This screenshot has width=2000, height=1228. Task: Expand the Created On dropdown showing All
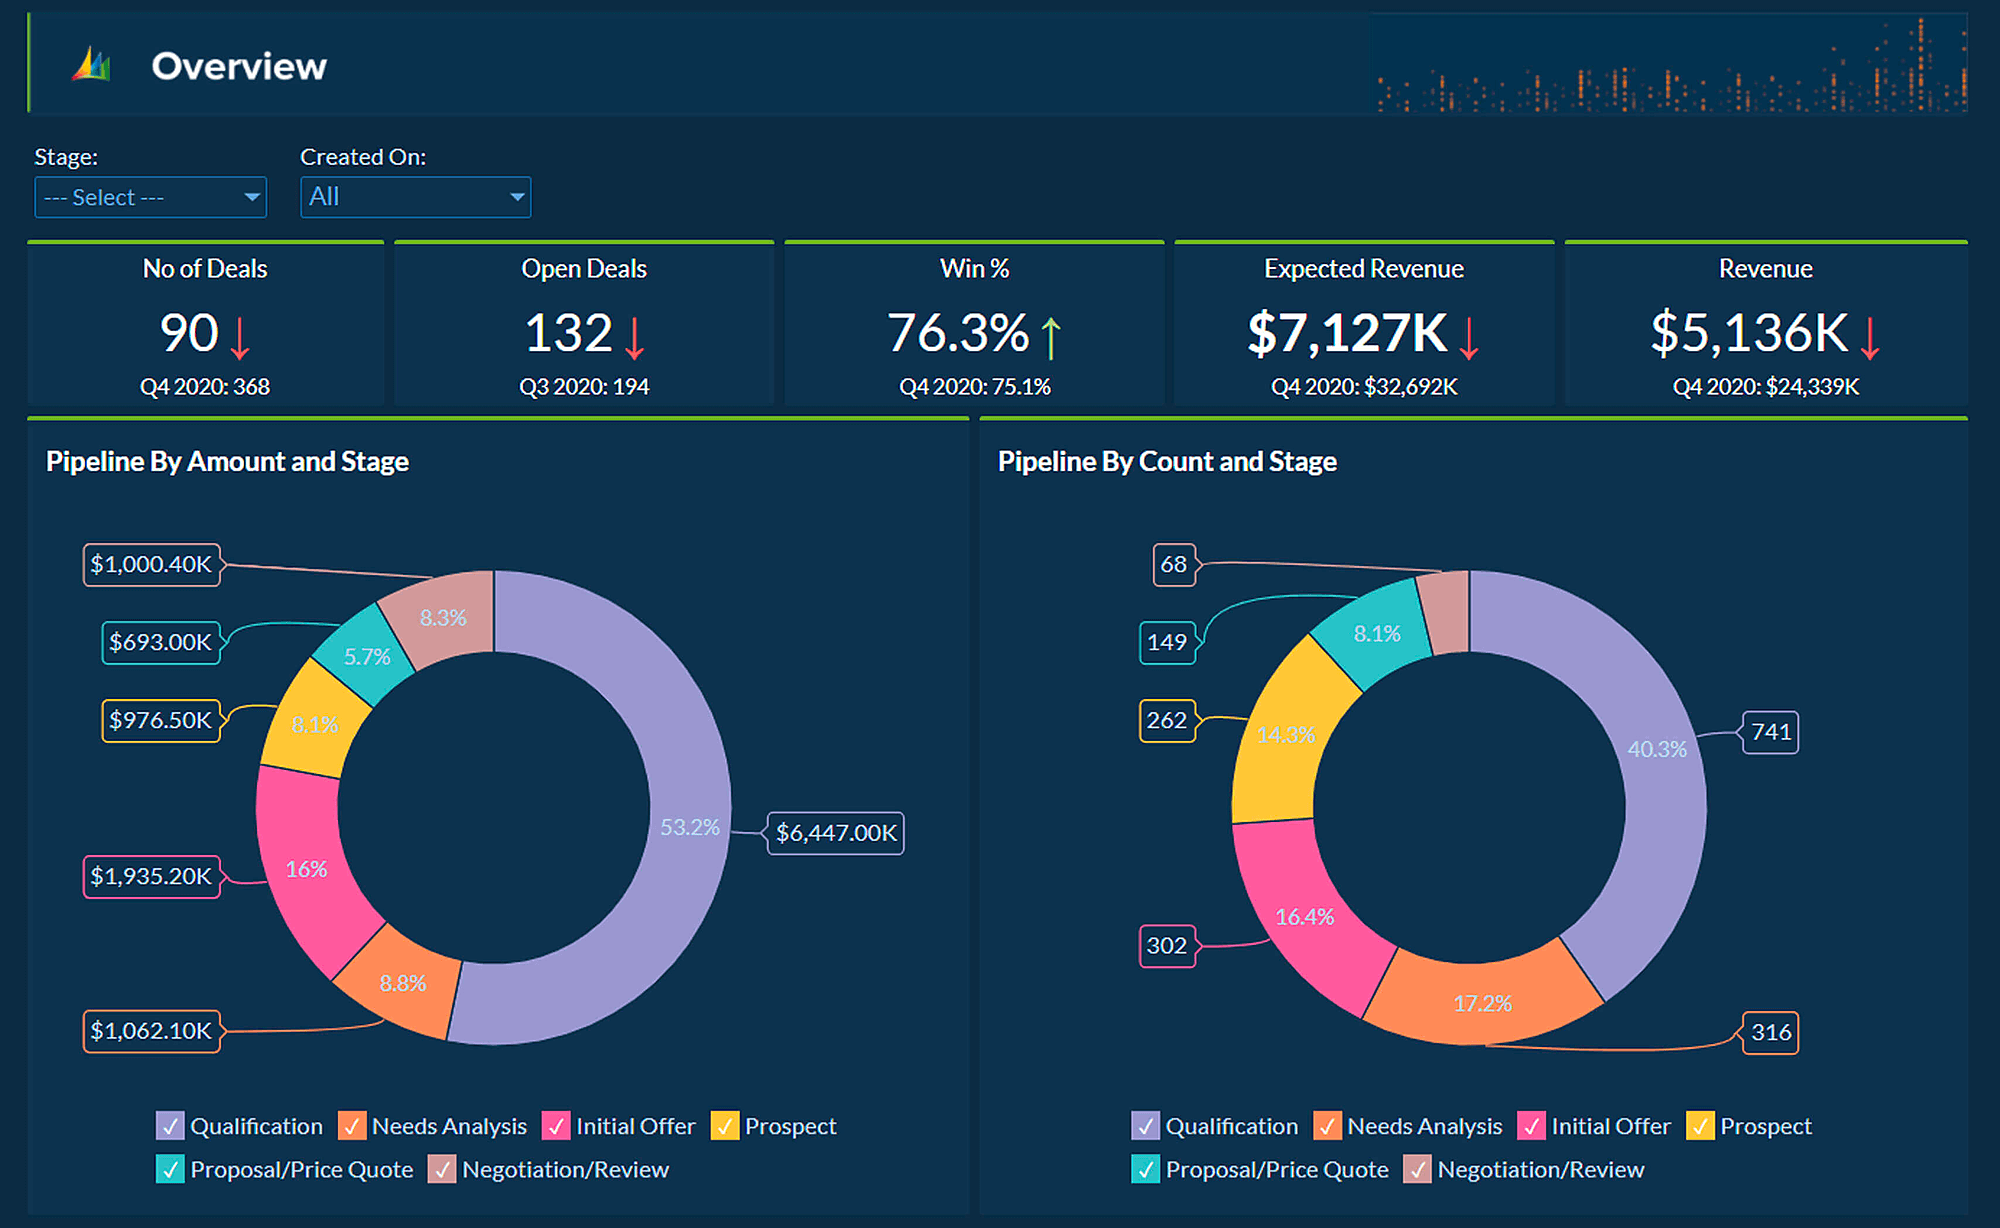[x=416, y=197]
